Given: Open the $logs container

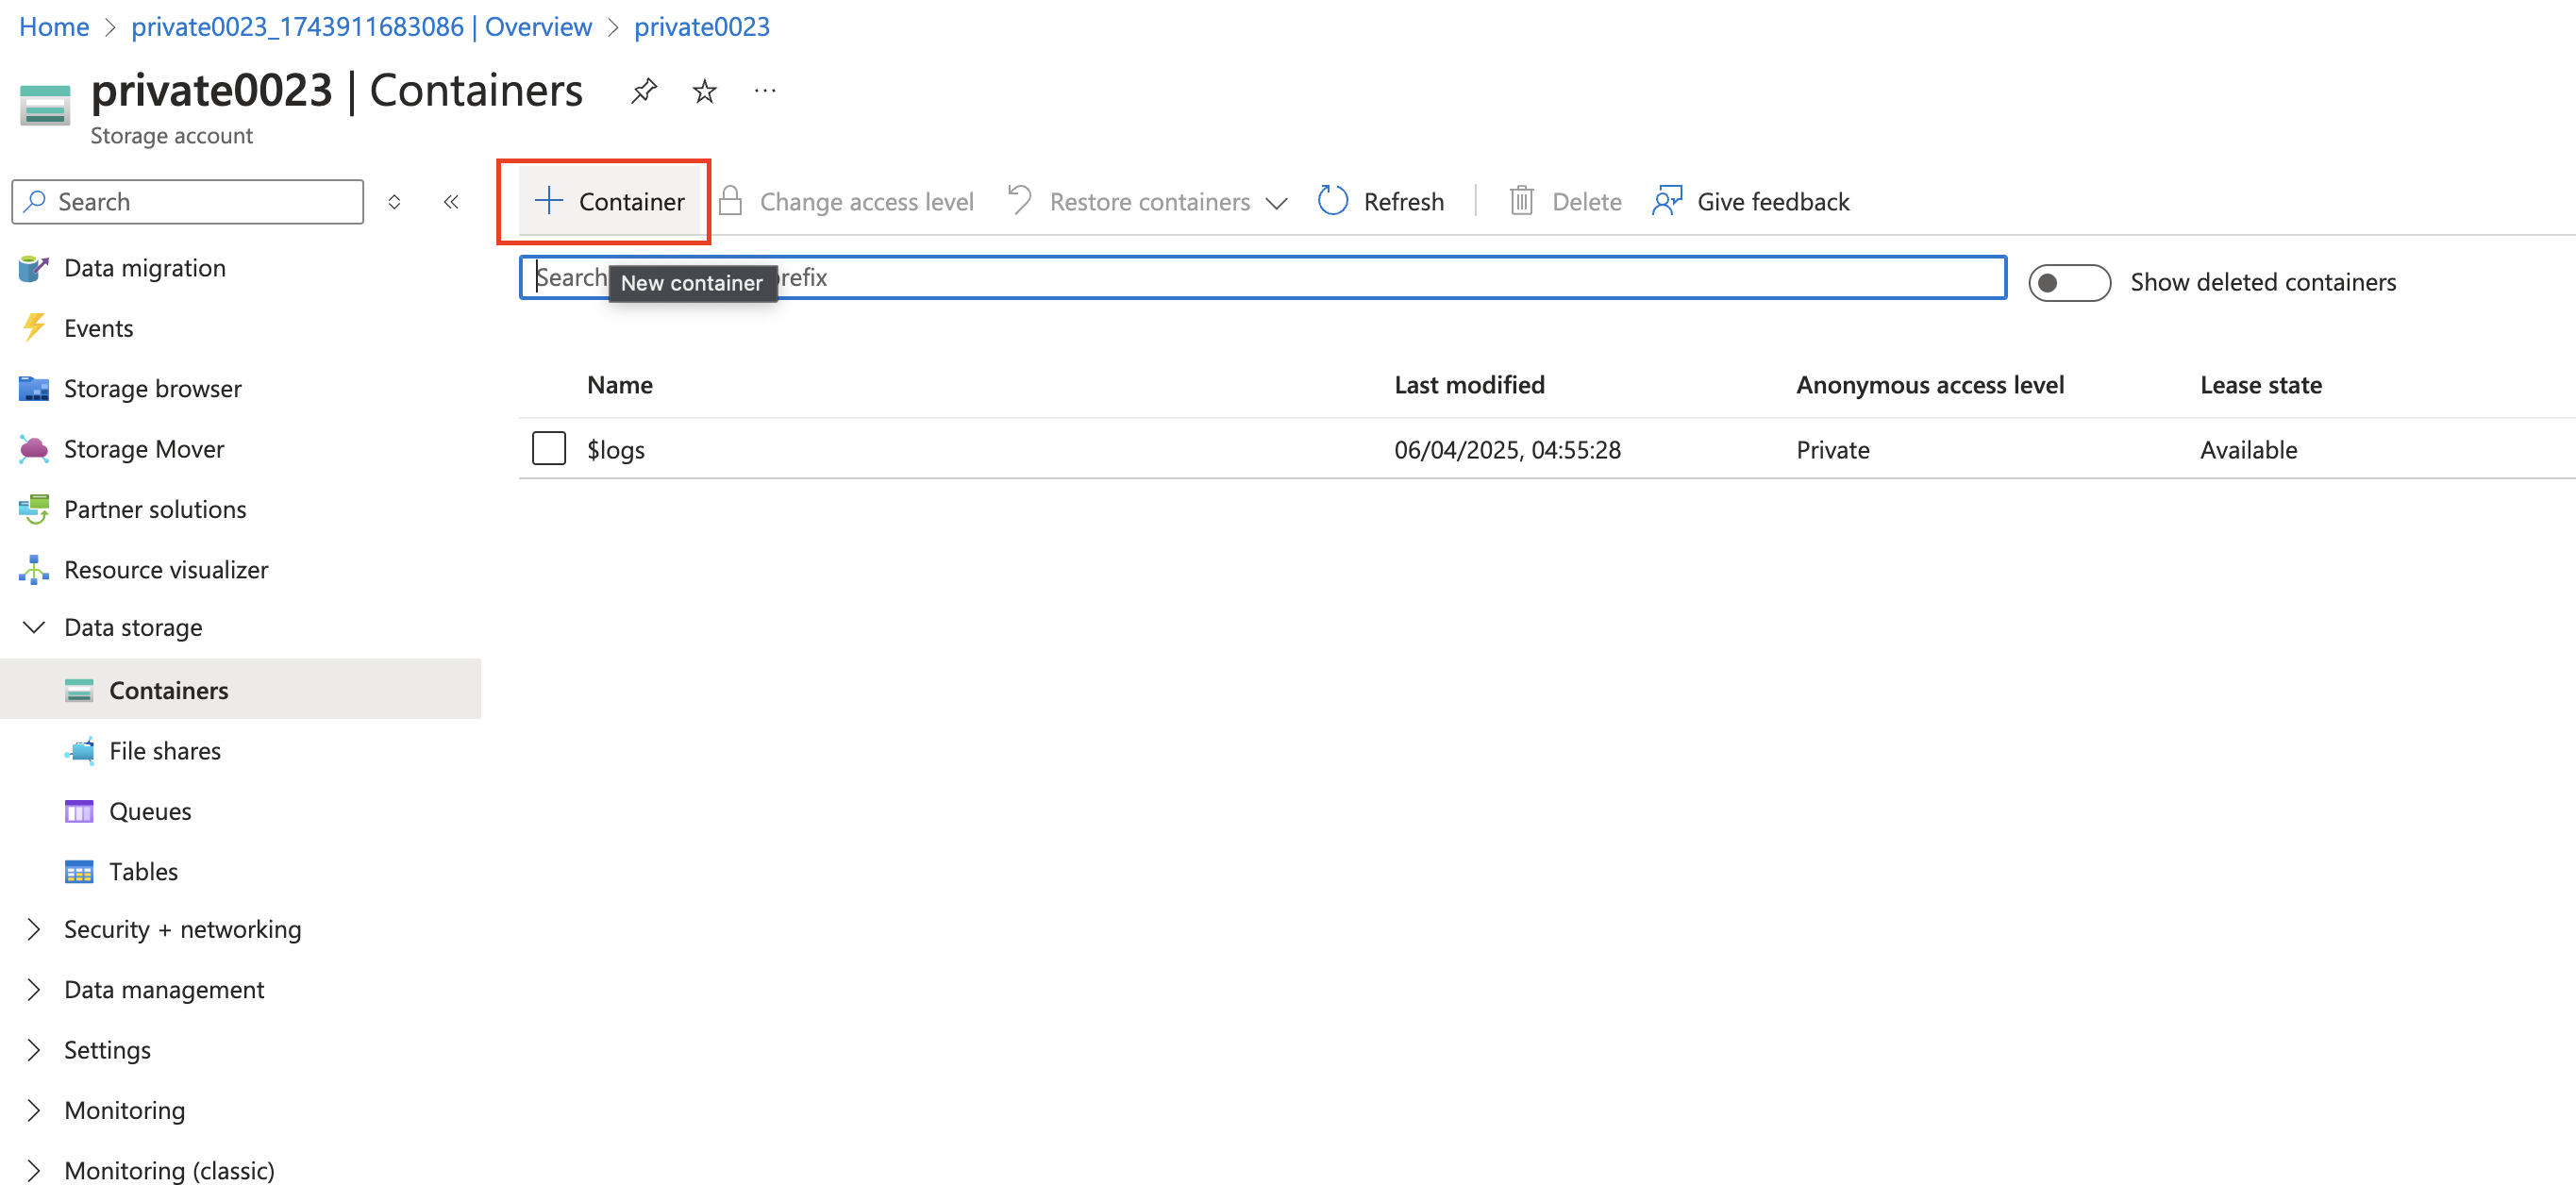Looking at the screenshot, I should [616, 450].
